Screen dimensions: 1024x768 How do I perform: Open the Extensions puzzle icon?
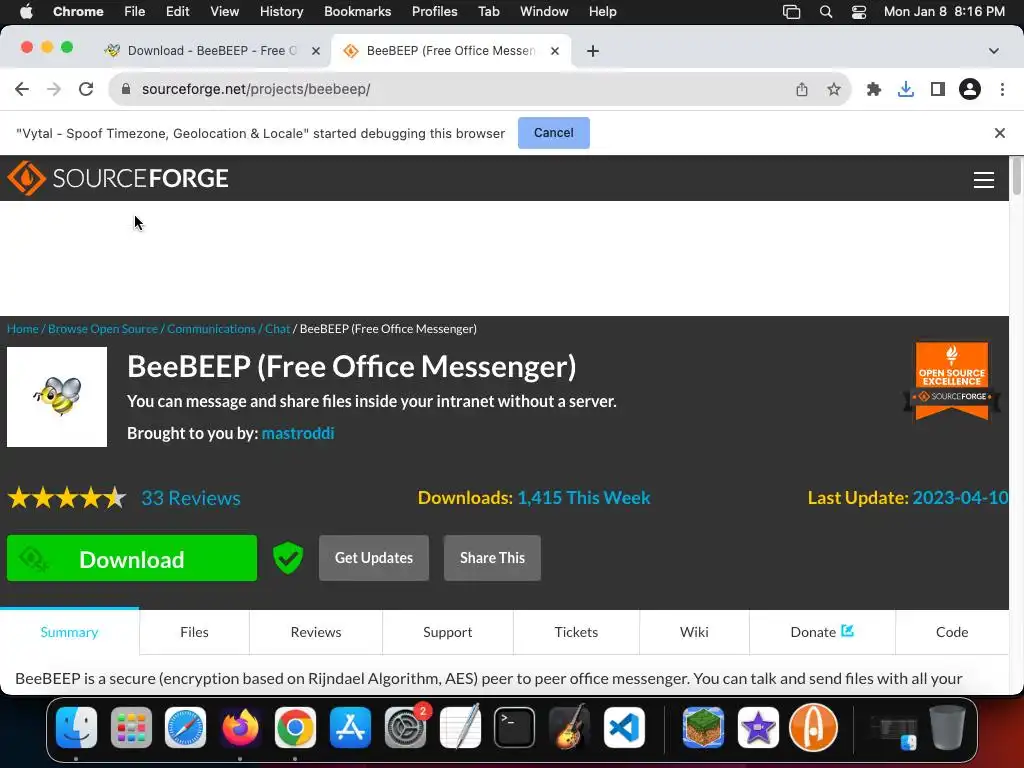pyautogui.click(x=874, y=89)
